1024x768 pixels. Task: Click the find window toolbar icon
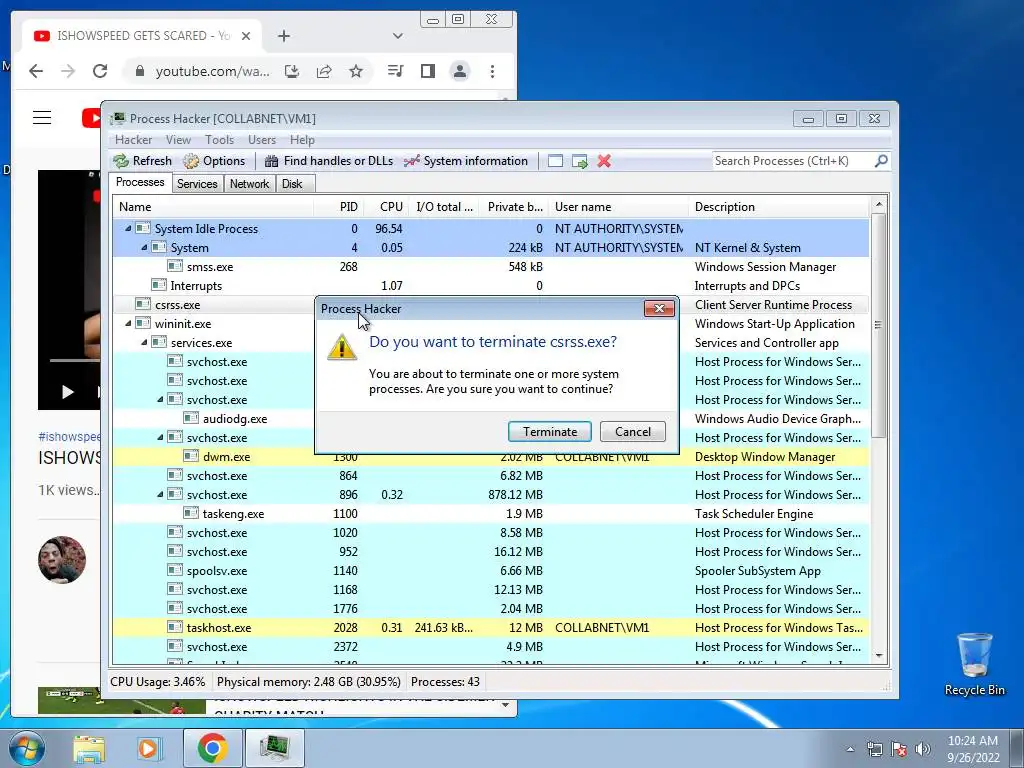(555, 161)
